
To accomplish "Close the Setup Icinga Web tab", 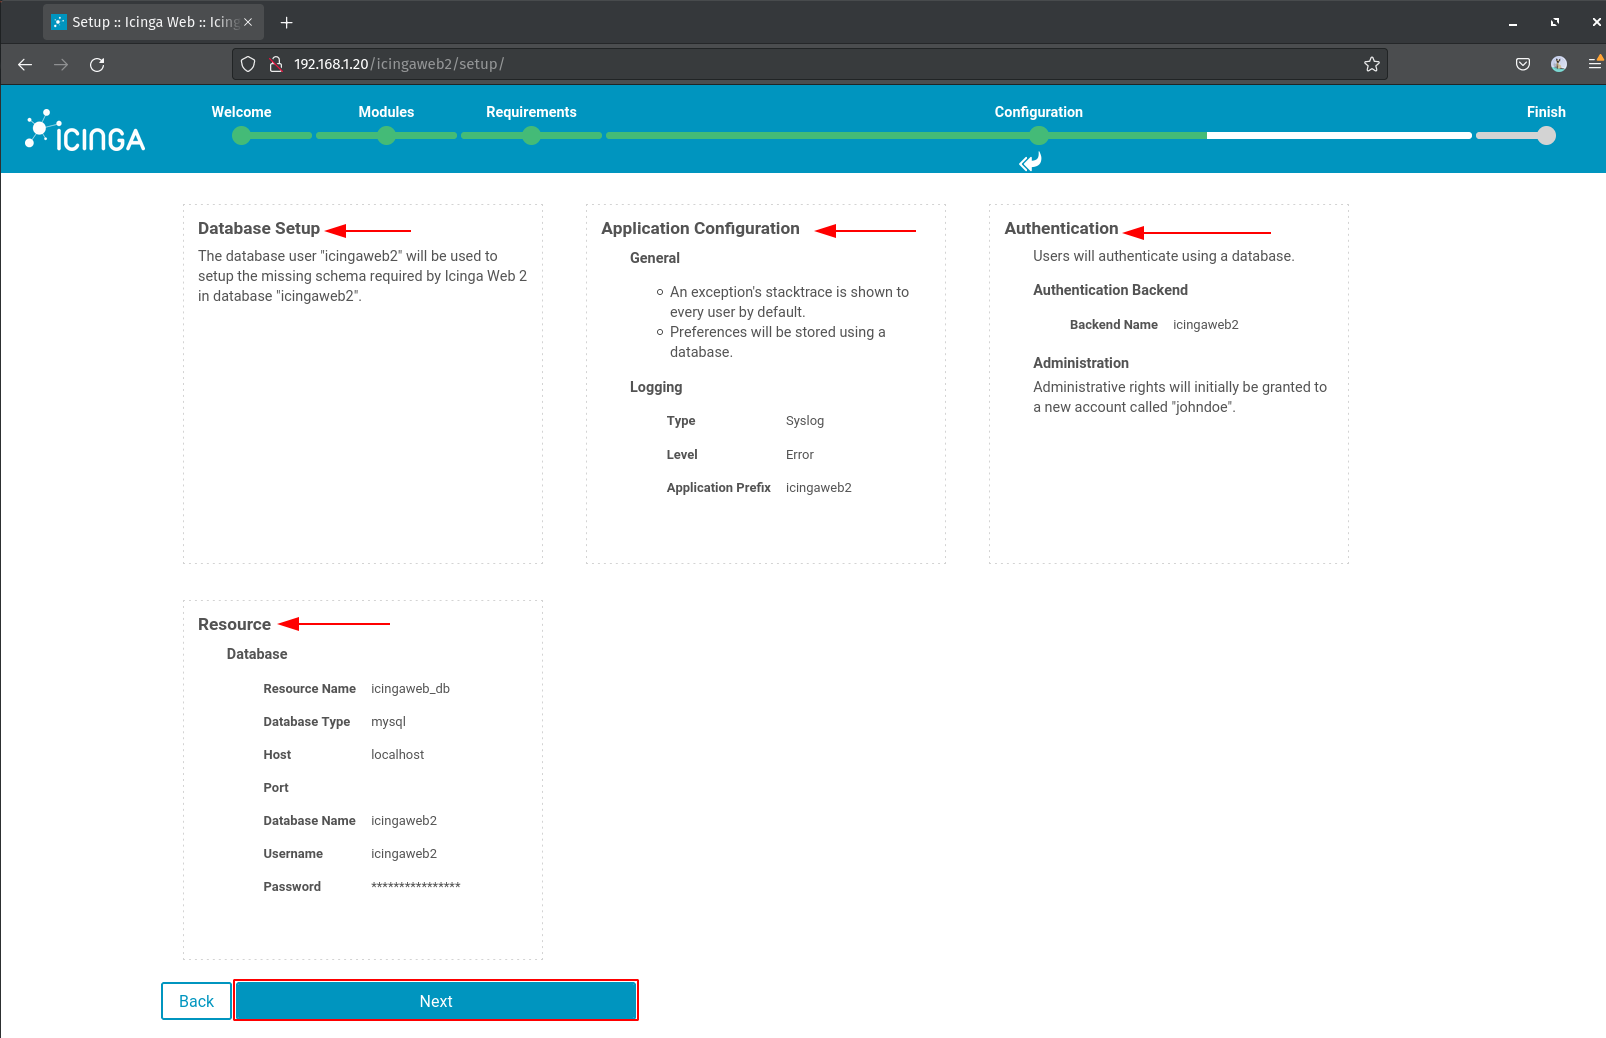I will click(248, 22).
